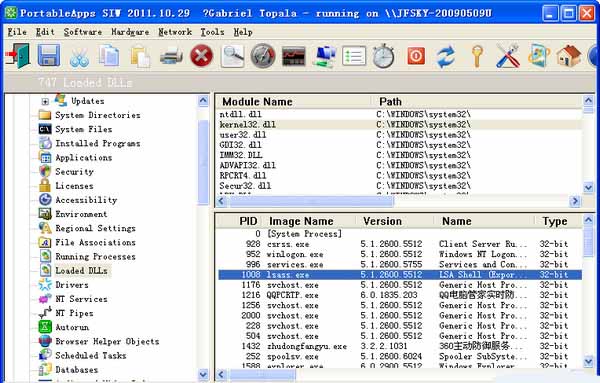
Task: Click the house Home icon
Action: point(569,56)
